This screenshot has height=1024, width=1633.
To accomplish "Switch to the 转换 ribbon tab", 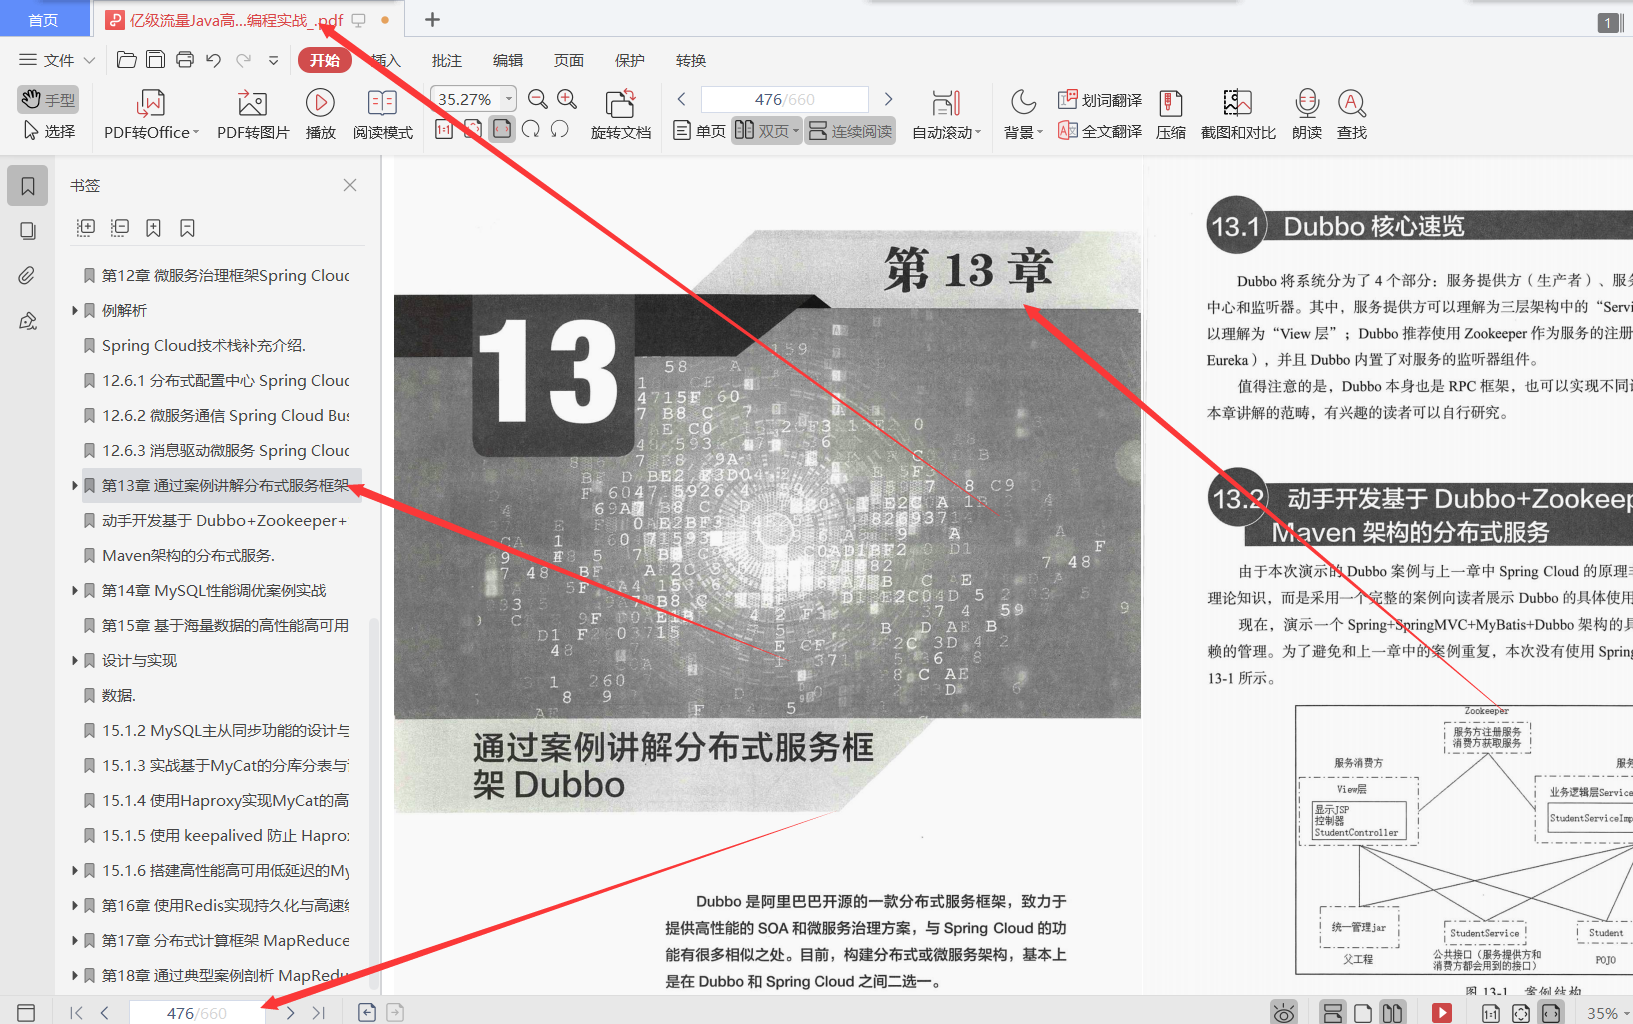I will coord(691,60).
